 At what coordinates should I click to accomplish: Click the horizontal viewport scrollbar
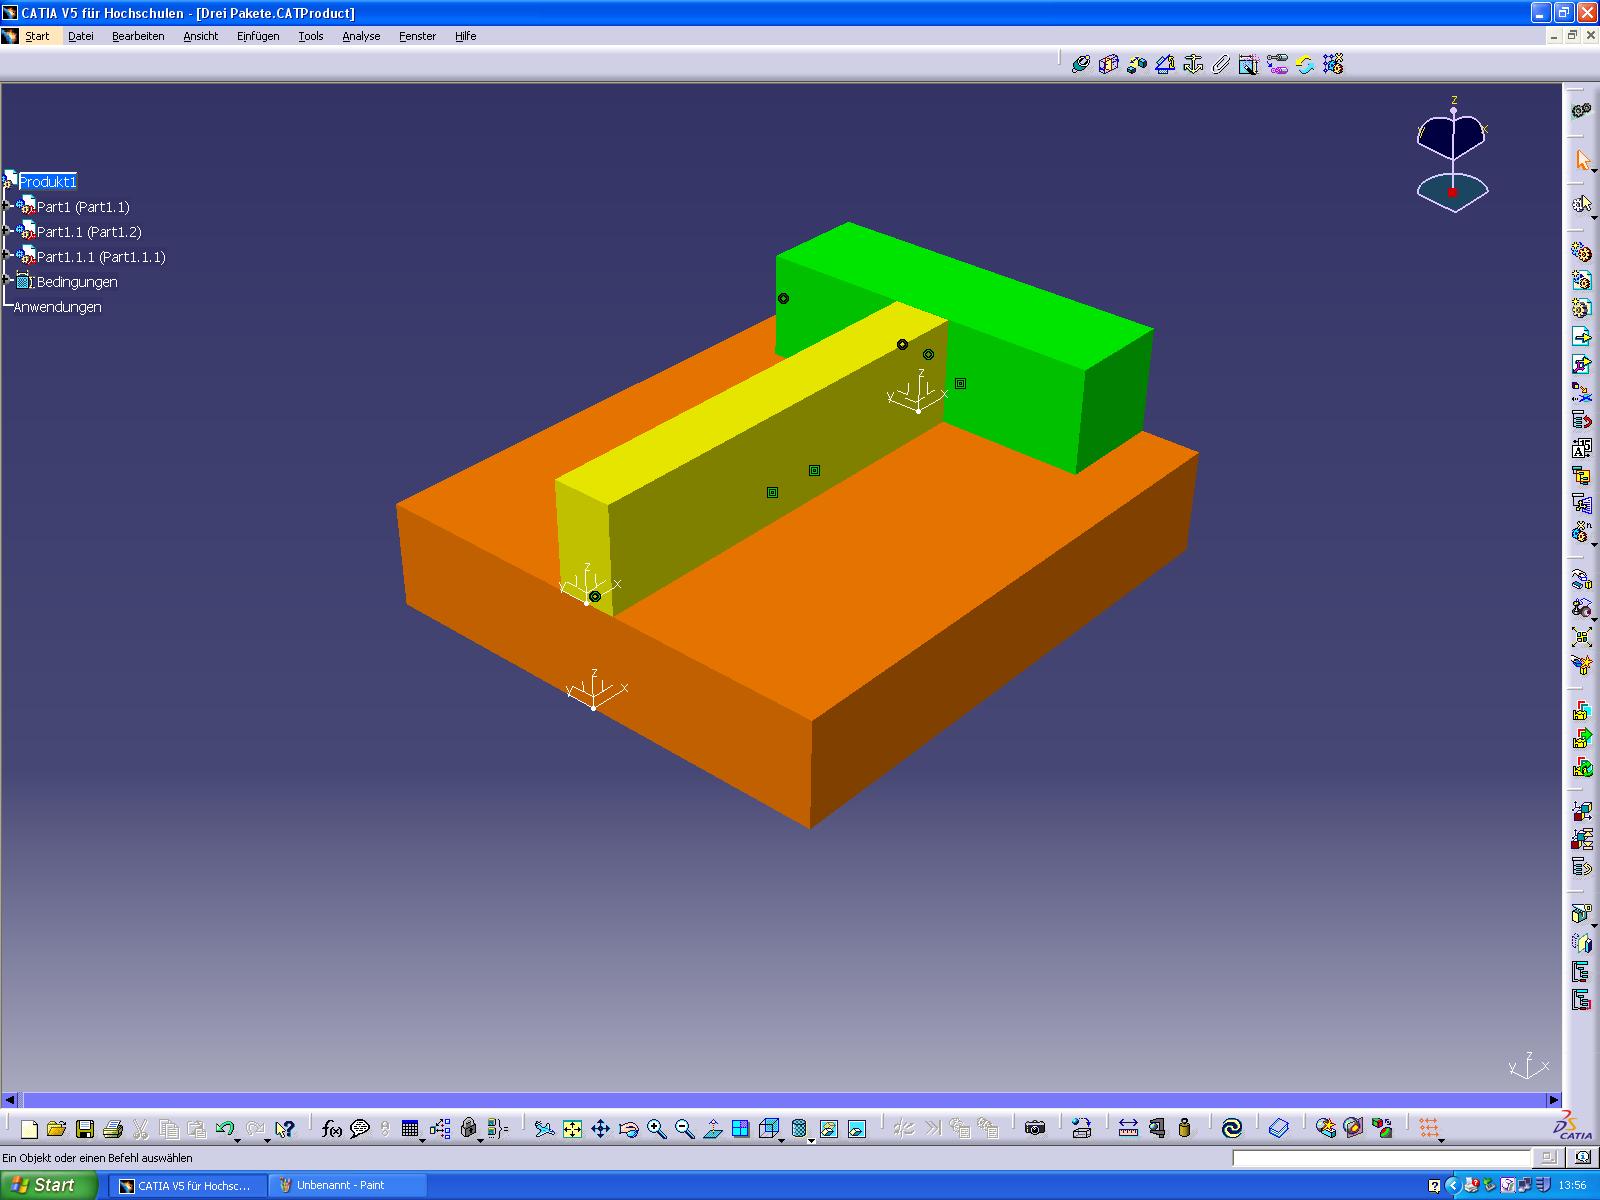780,1099
